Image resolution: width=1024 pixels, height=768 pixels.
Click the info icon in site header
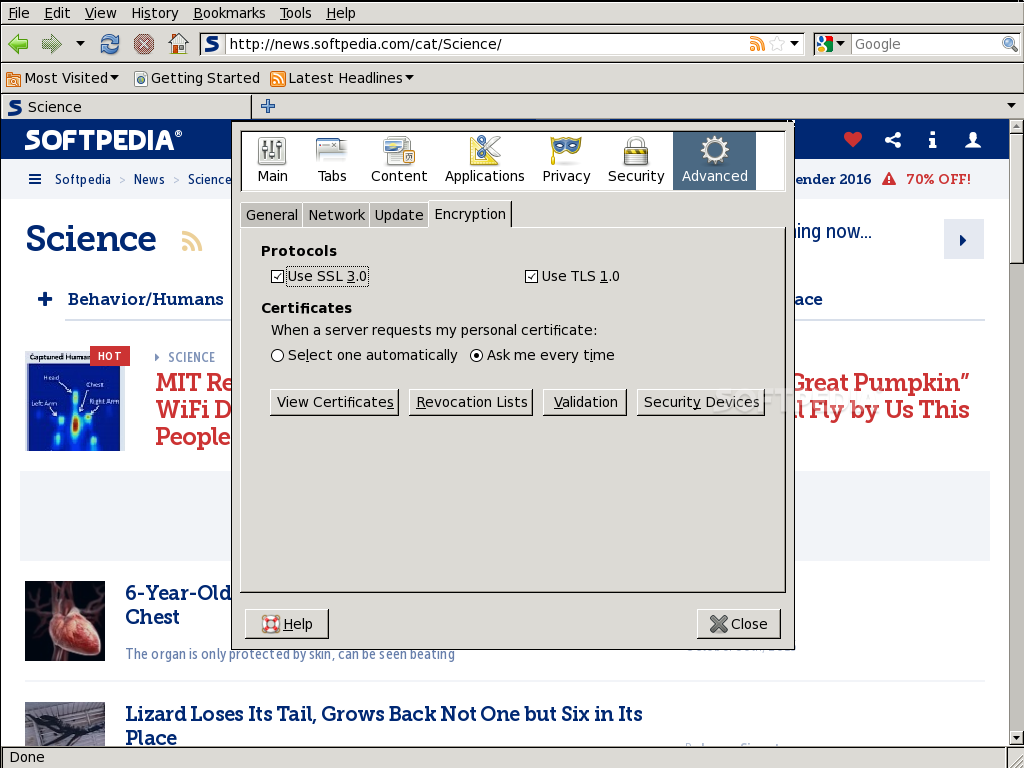(933, 139)
